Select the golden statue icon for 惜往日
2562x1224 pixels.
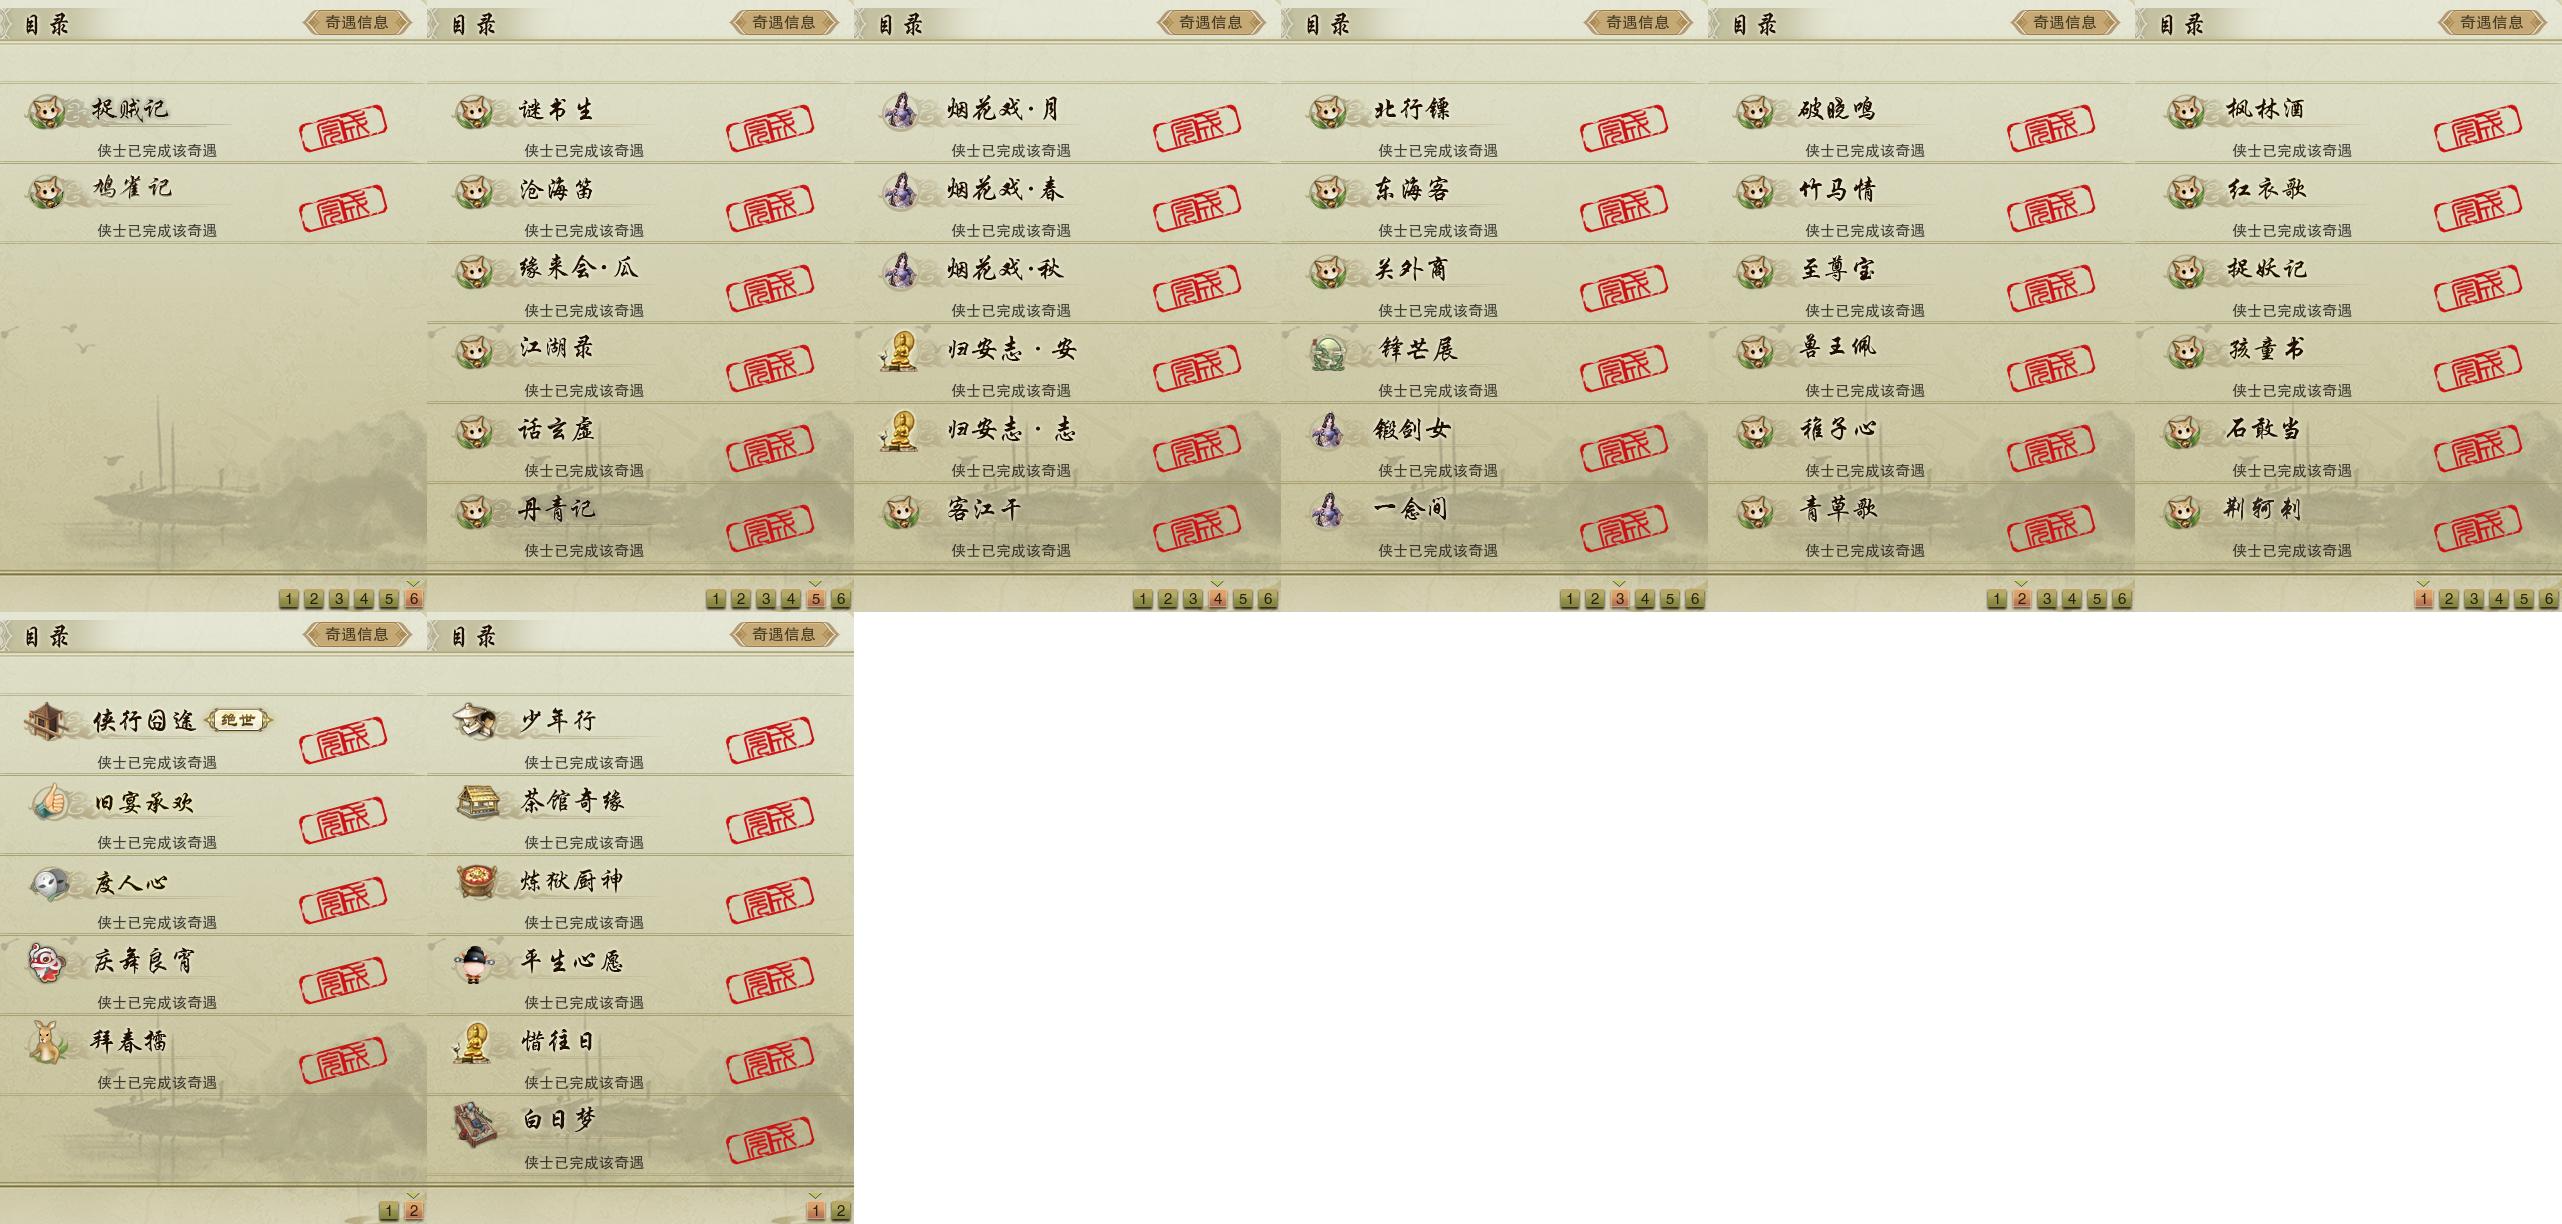474,1042
